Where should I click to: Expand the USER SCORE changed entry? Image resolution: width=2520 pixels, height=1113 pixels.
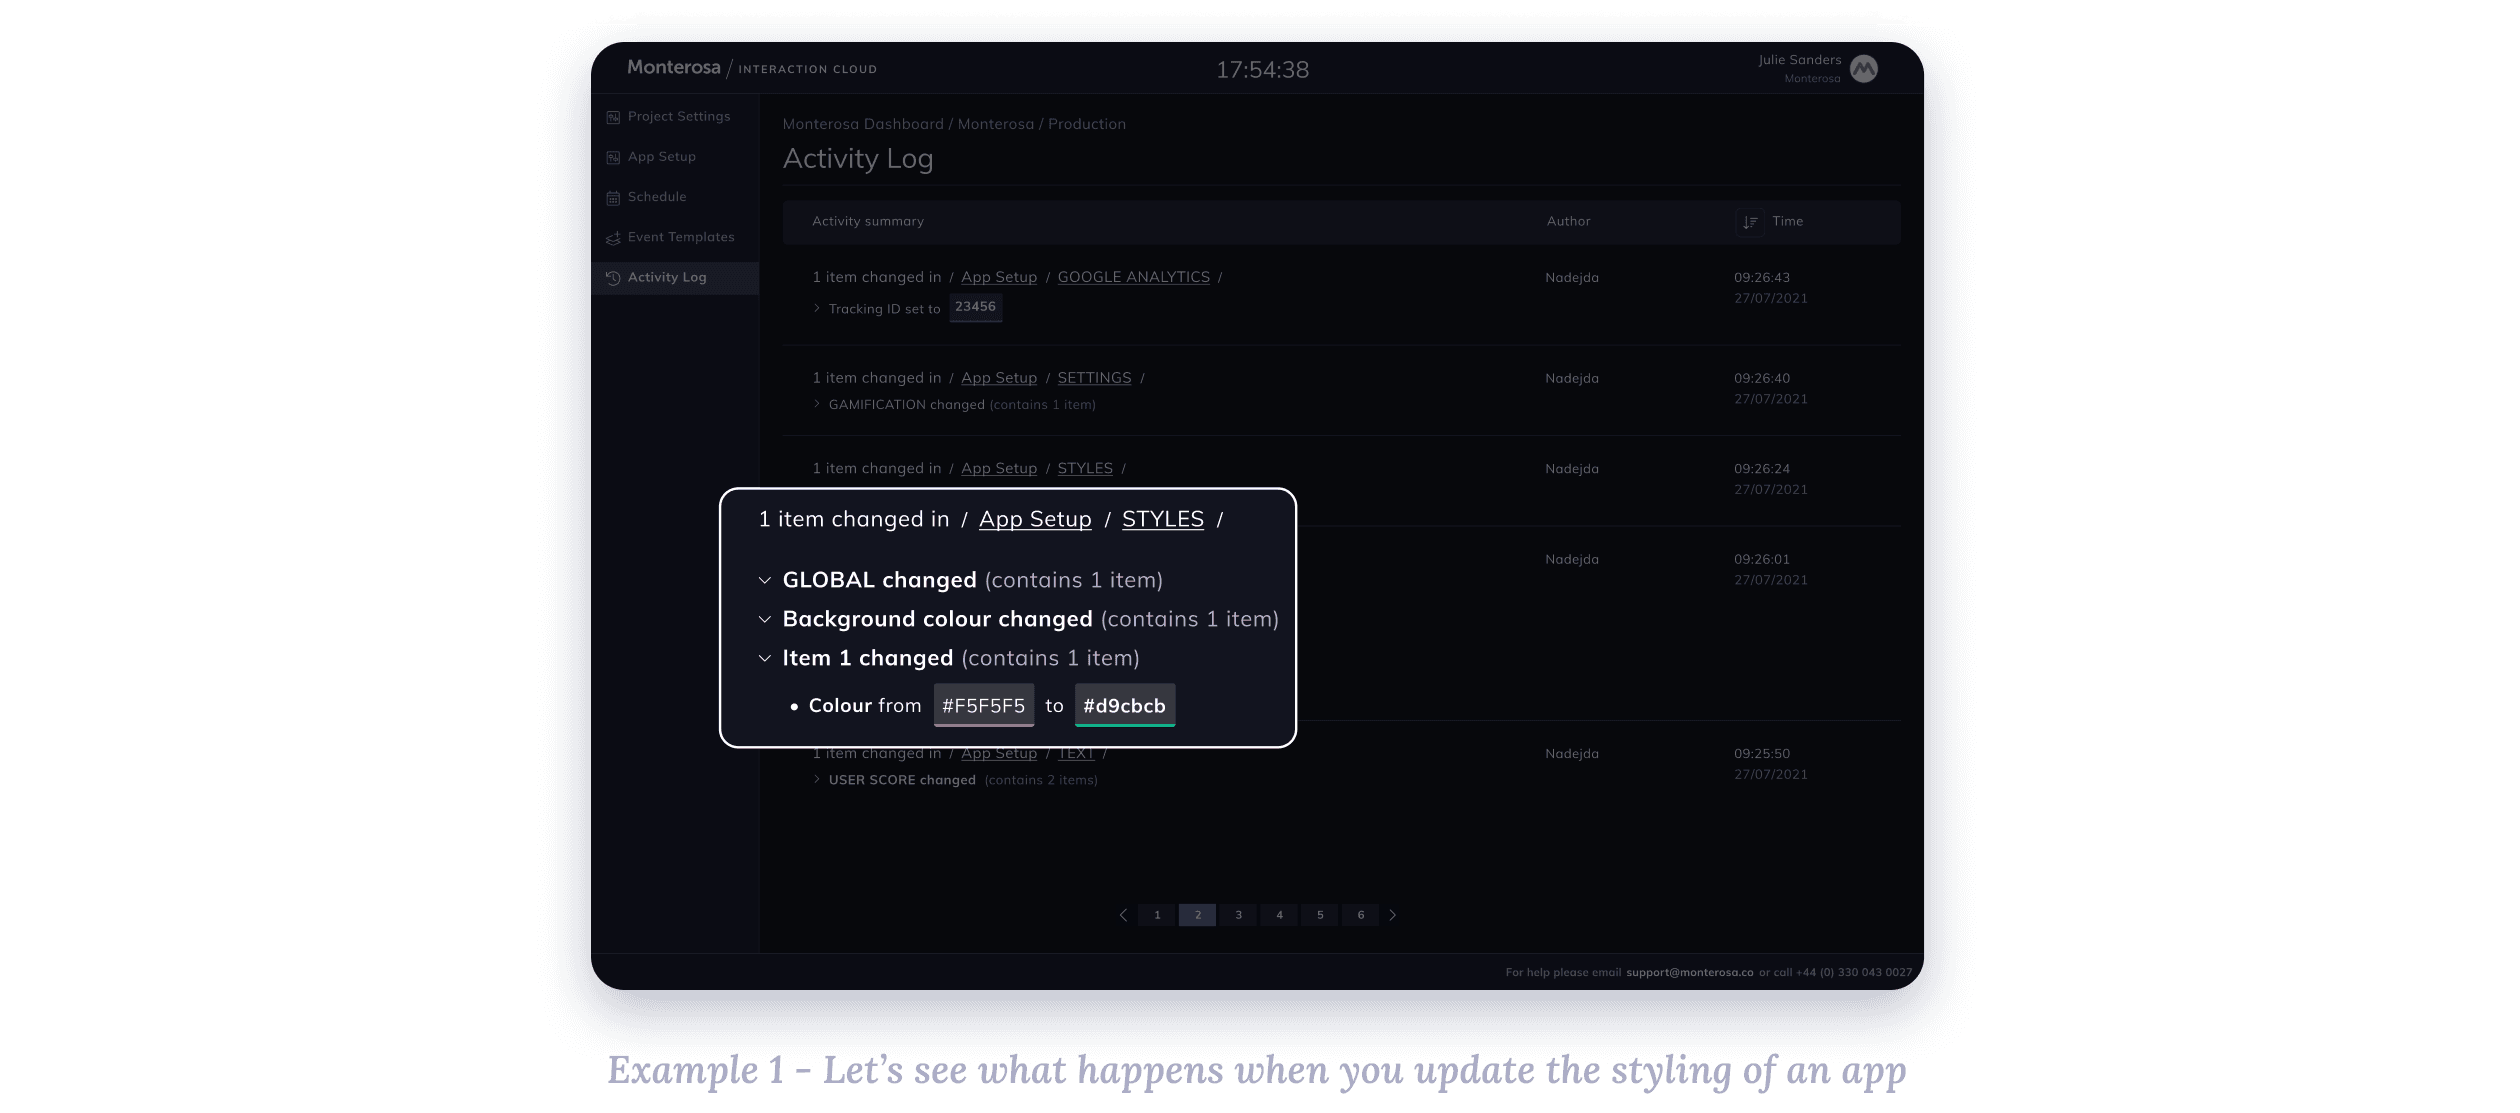pyautogui.click(x=817, y=779)
